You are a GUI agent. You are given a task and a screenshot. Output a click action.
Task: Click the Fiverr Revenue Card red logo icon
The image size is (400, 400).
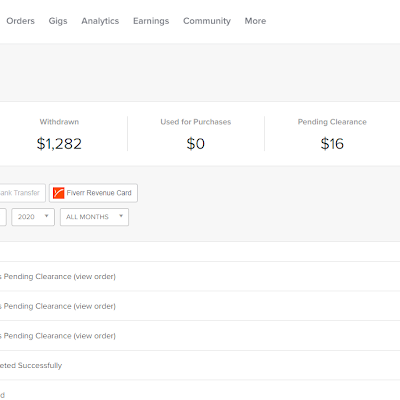[59, 193]
